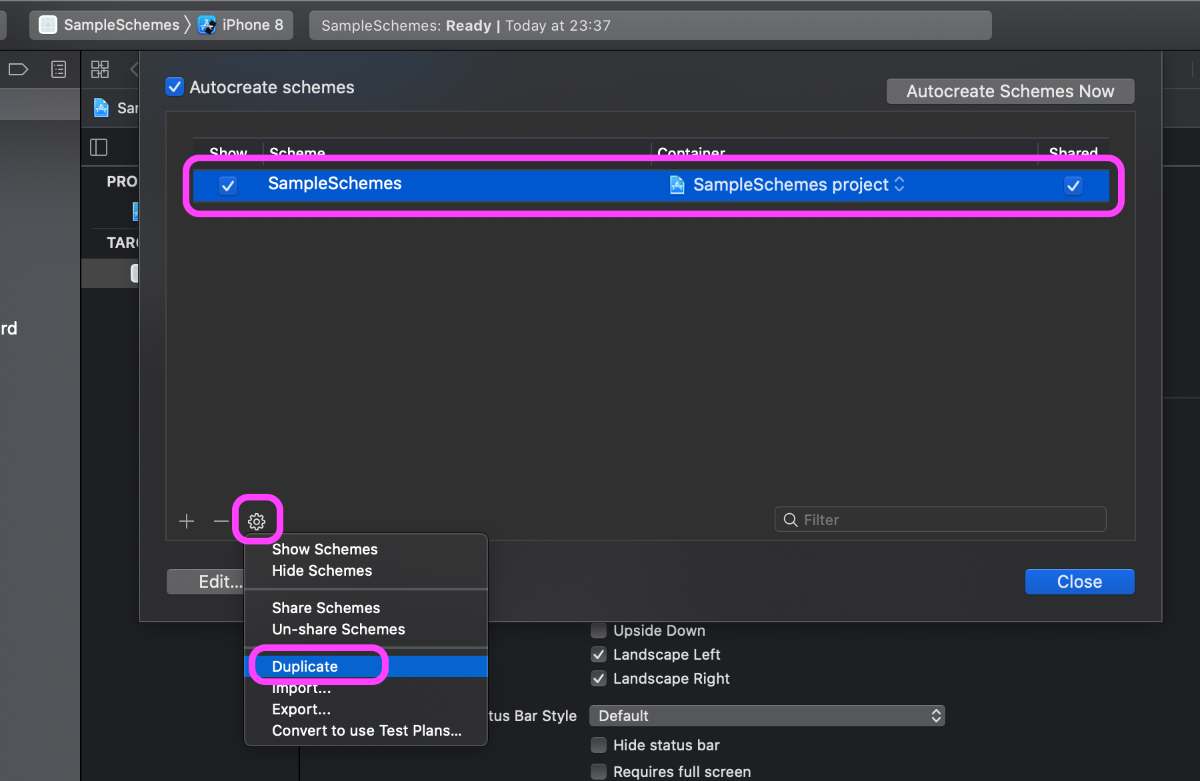Screen dimensions: 1200x781
Task: Enable Upside Down orientation
Action: [599, 631]
